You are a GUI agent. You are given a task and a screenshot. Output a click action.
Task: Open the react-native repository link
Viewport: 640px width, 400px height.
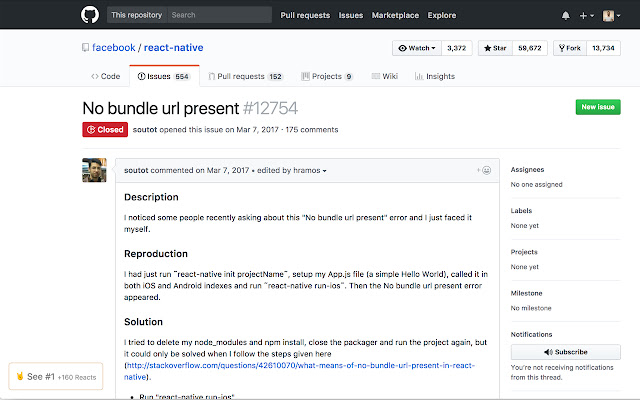tap(173, 47)
